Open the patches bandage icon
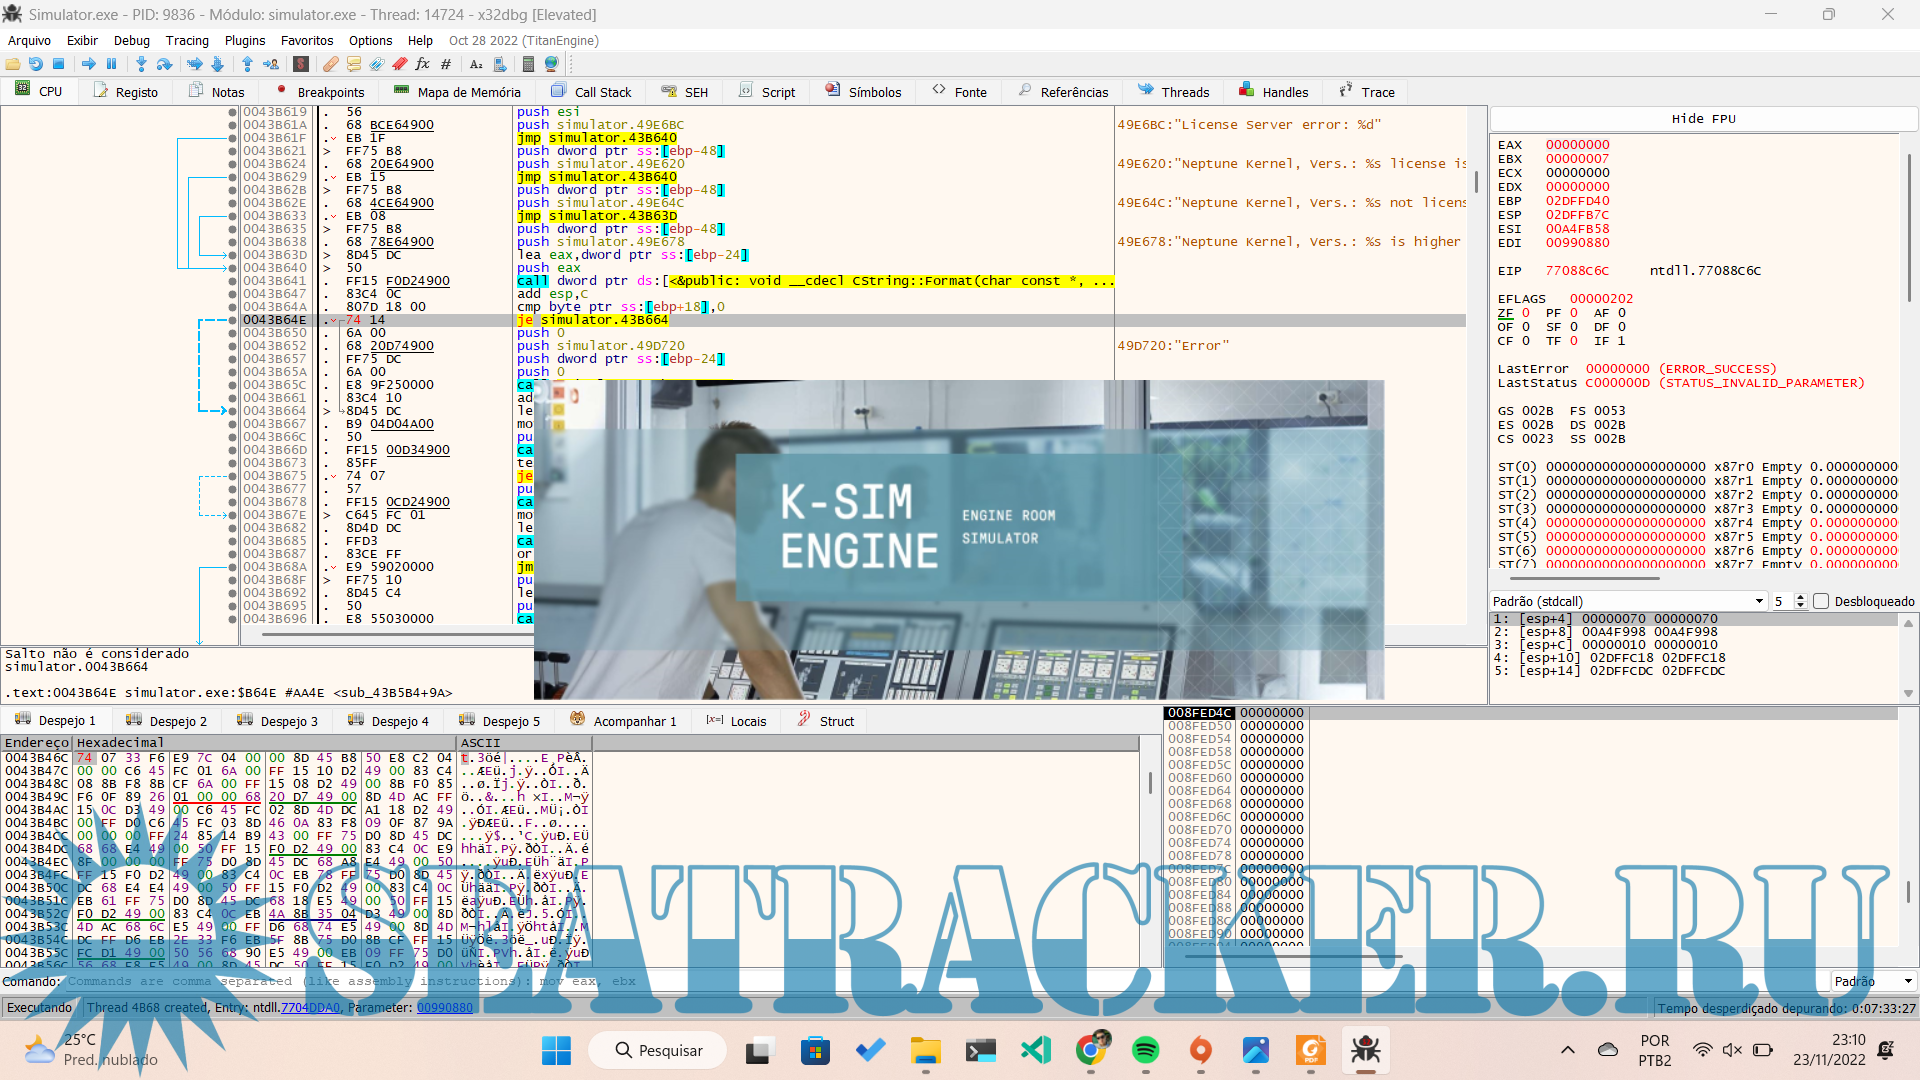This screenshot has height=1080, width=1920. [330, 64]
